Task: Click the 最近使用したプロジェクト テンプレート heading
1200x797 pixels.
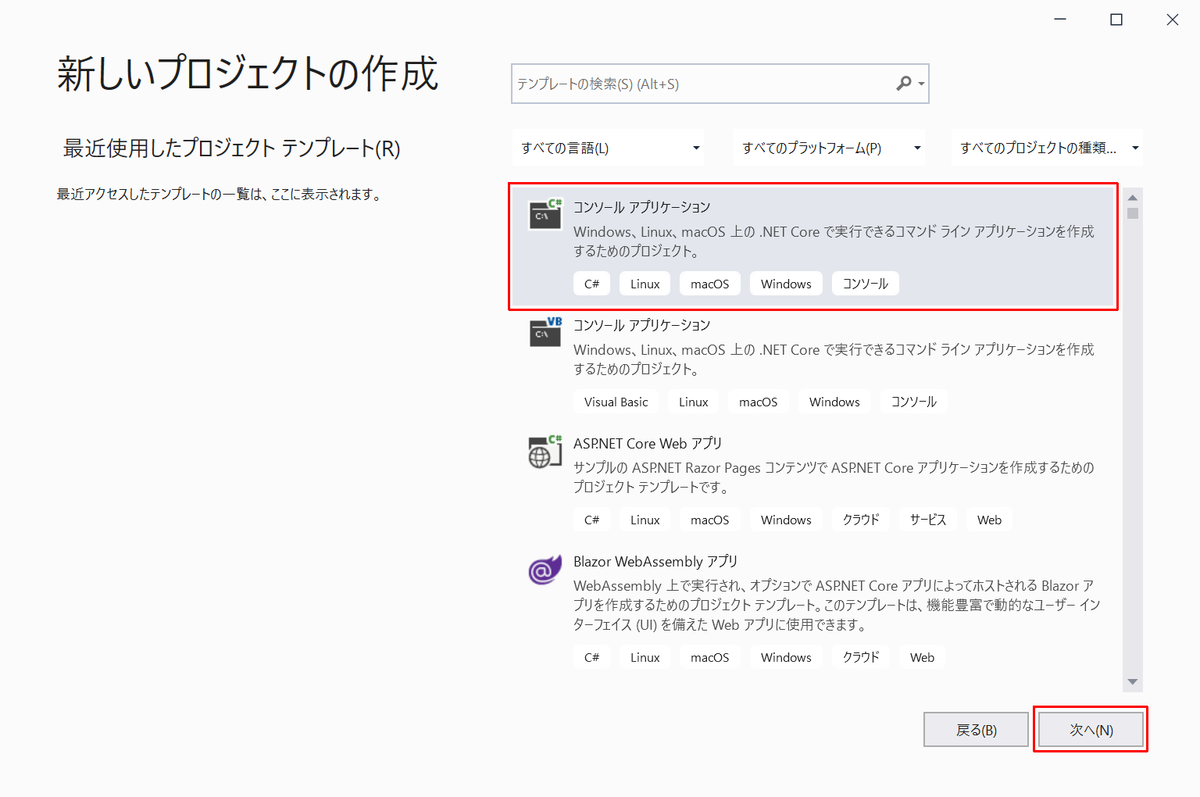Action: point(227,147)
